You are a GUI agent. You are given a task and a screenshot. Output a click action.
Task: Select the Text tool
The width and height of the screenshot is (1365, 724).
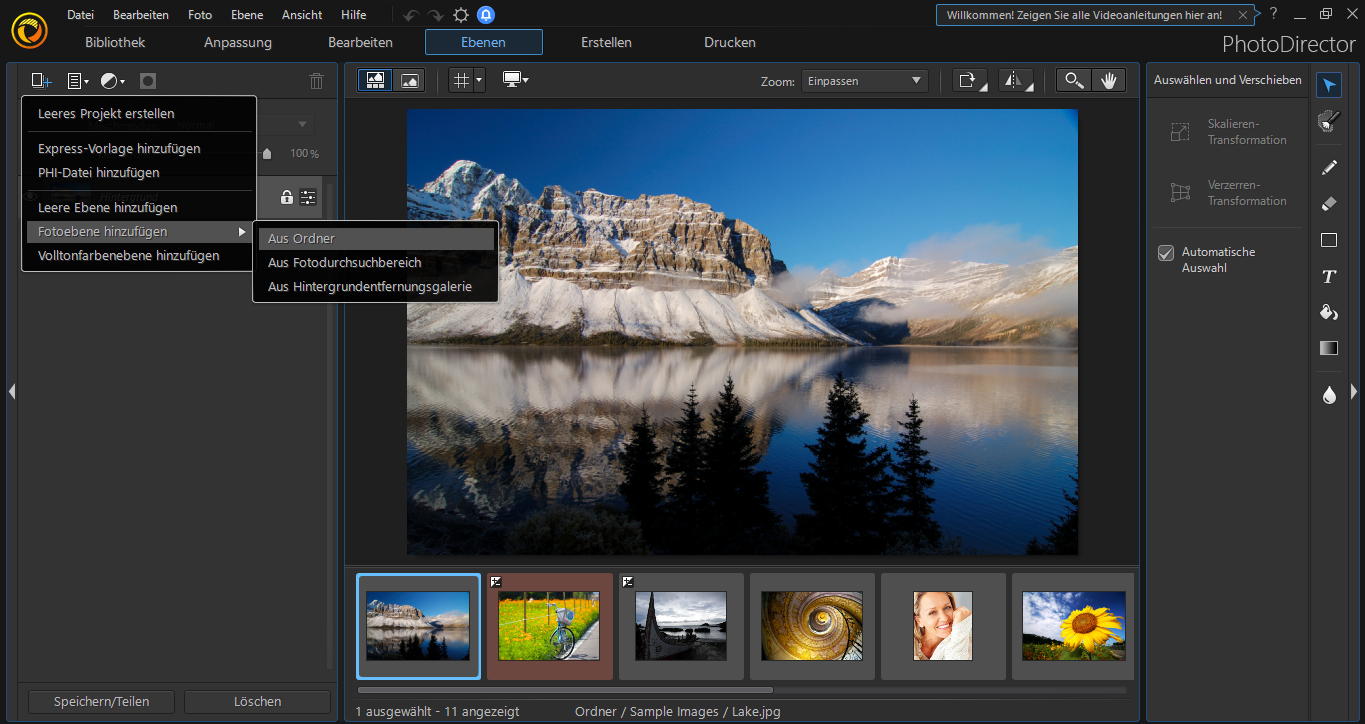coord(1328,277)
